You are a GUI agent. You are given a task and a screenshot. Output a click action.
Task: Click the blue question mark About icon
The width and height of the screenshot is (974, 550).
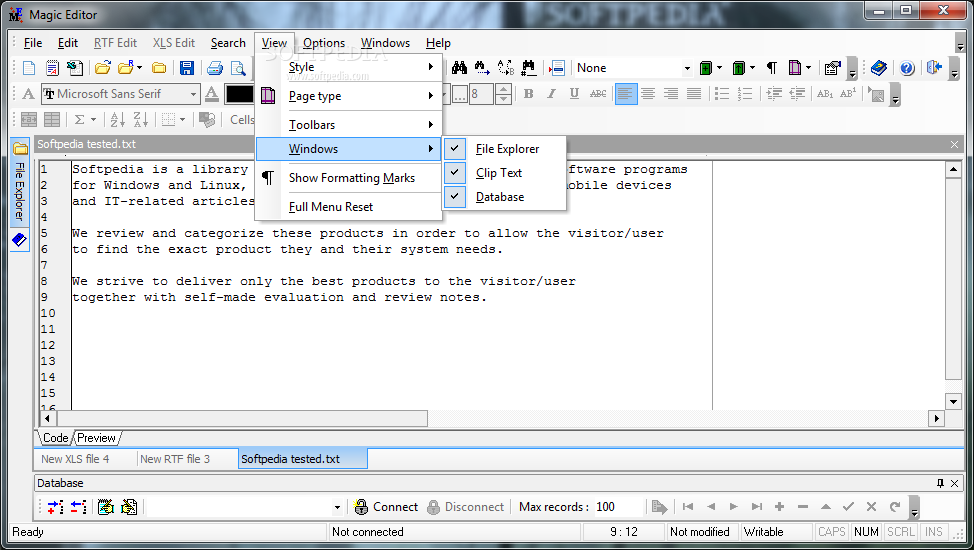tap(907, 68)
